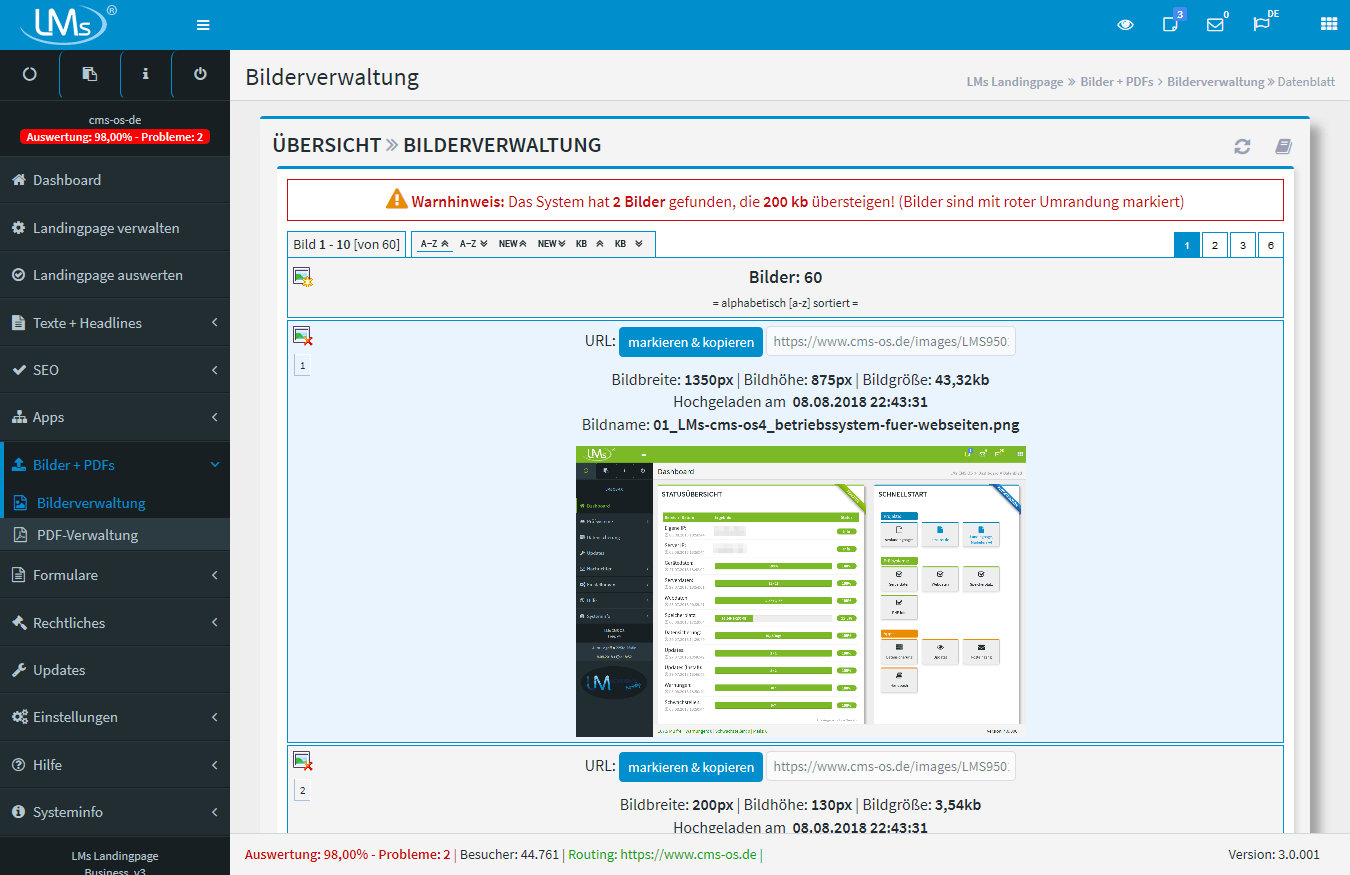Select the Bildname 01_LMs-cms-os4_betriebssystem-fuer-webseiten.png text
Viewport: 1350px width, 875px height.
pos(836,425)
